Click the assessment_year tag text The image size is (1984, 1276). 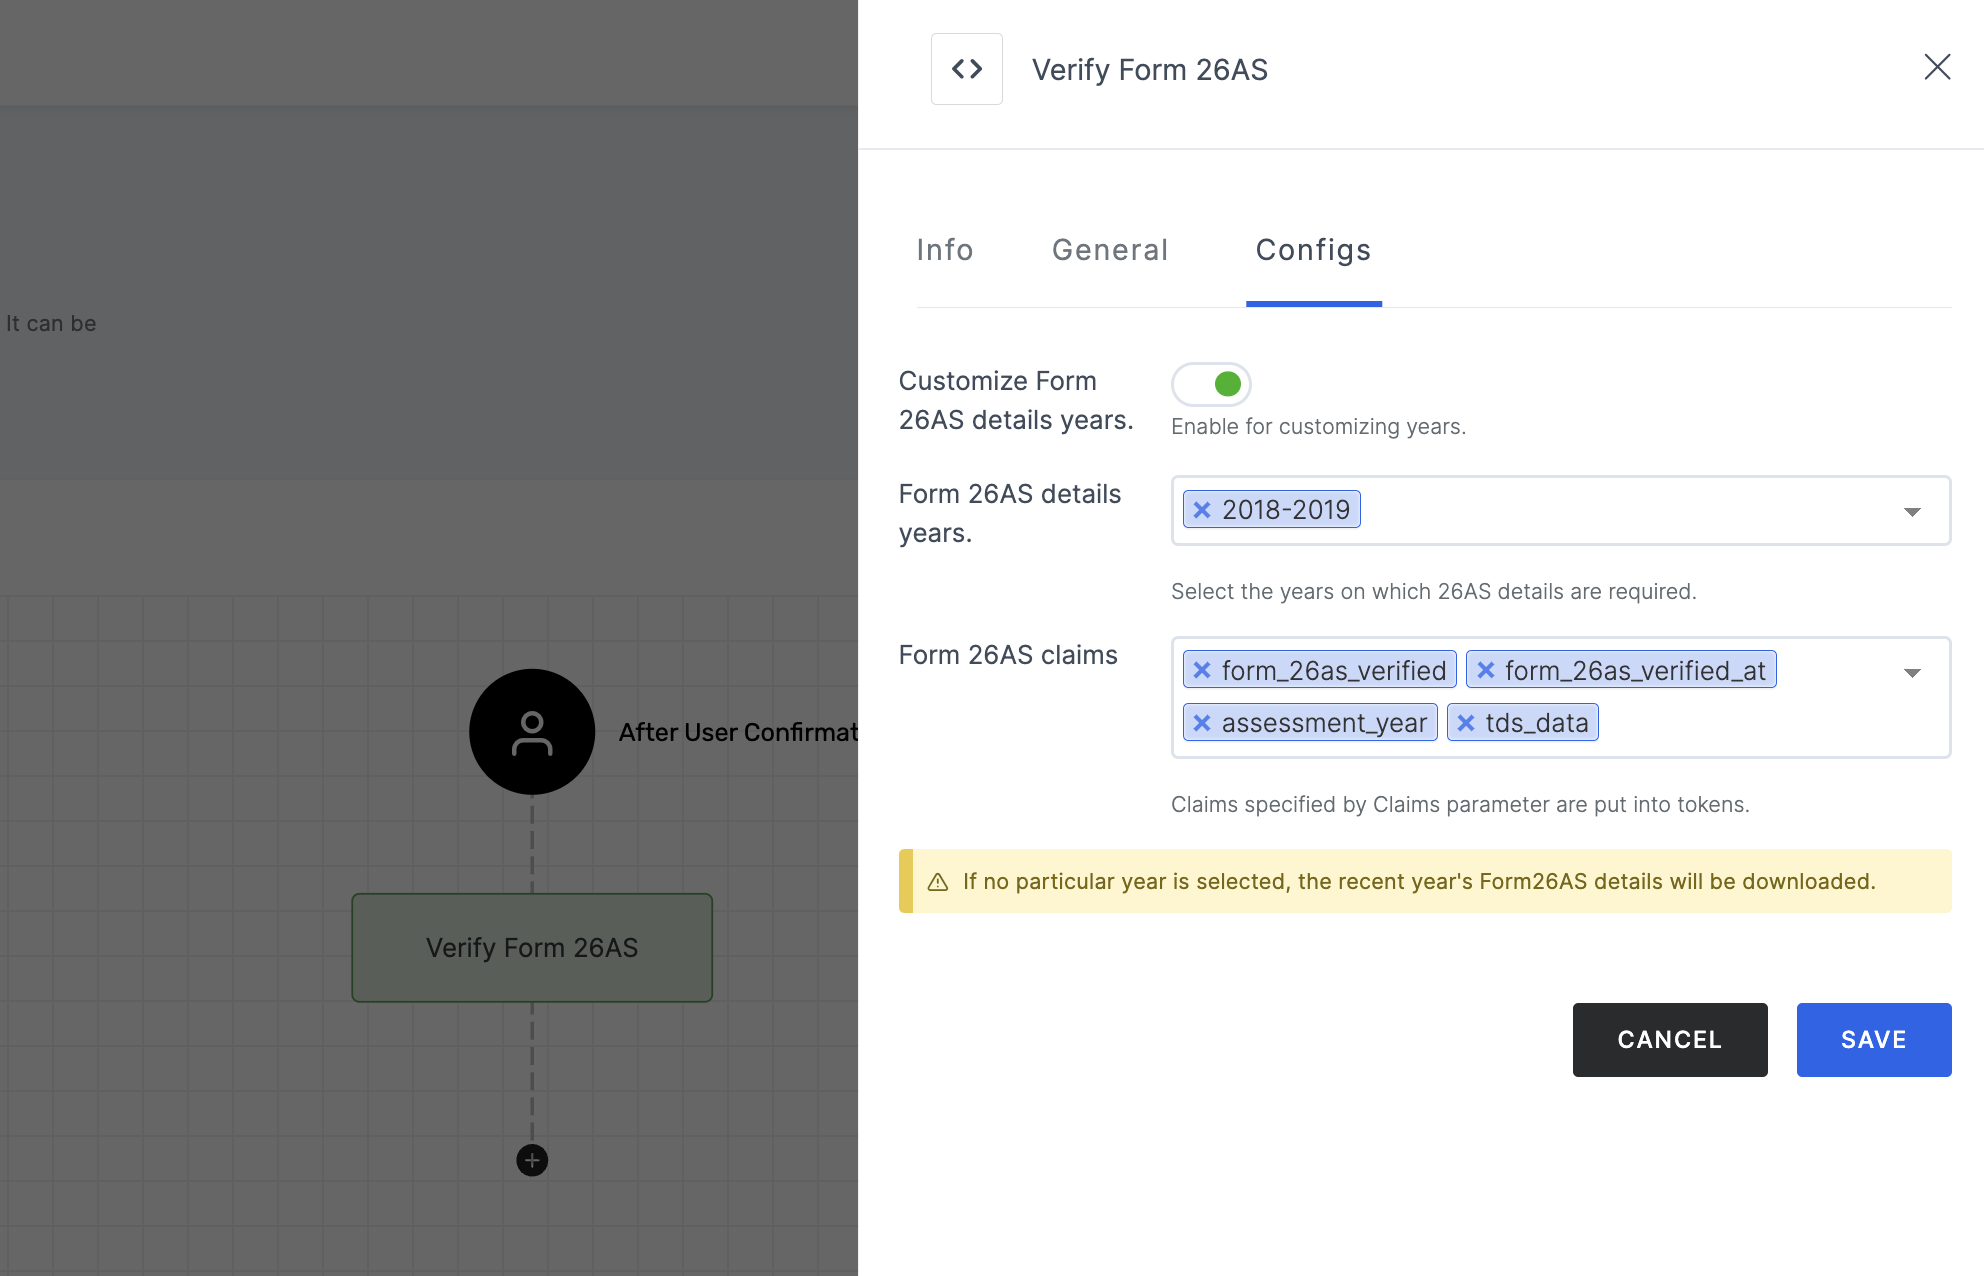tap(1324, 723)
